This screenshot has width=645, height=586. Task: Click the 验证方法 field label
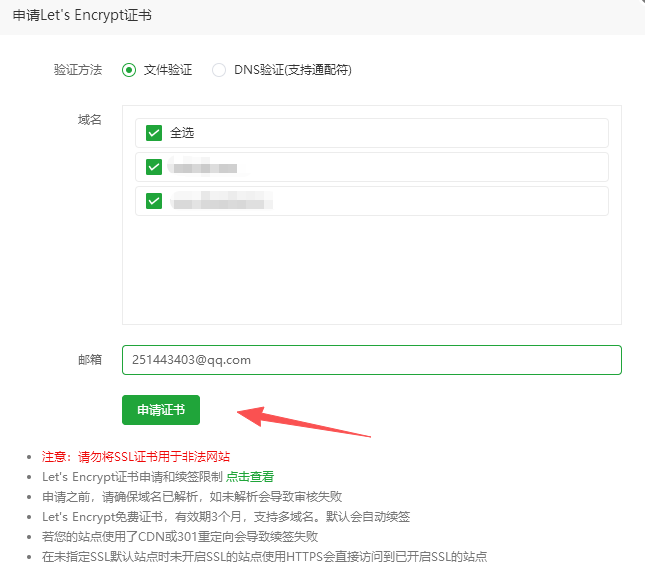click(77, 70)
